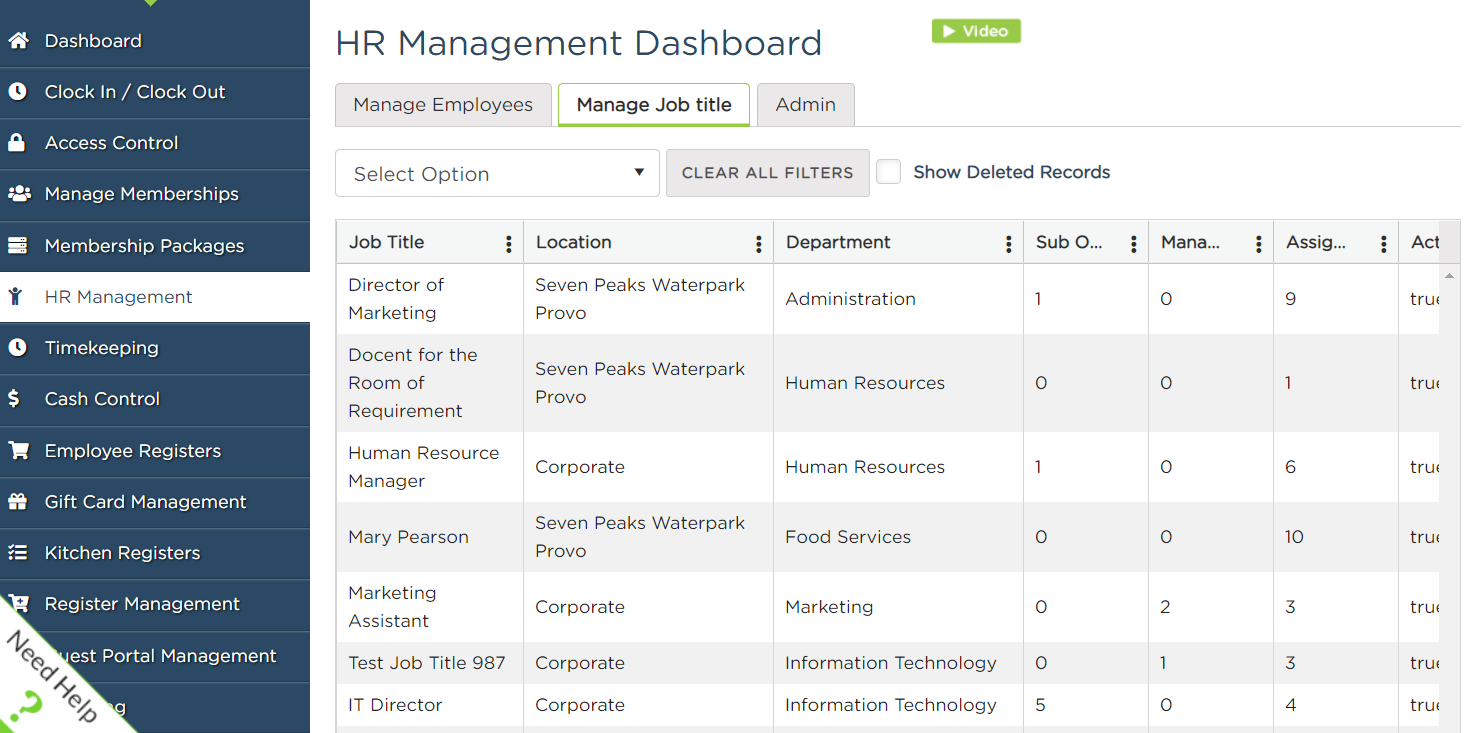Screen dimensions: 1477x733
Task: Click the HR Management person icon
Action: (15, 297)
